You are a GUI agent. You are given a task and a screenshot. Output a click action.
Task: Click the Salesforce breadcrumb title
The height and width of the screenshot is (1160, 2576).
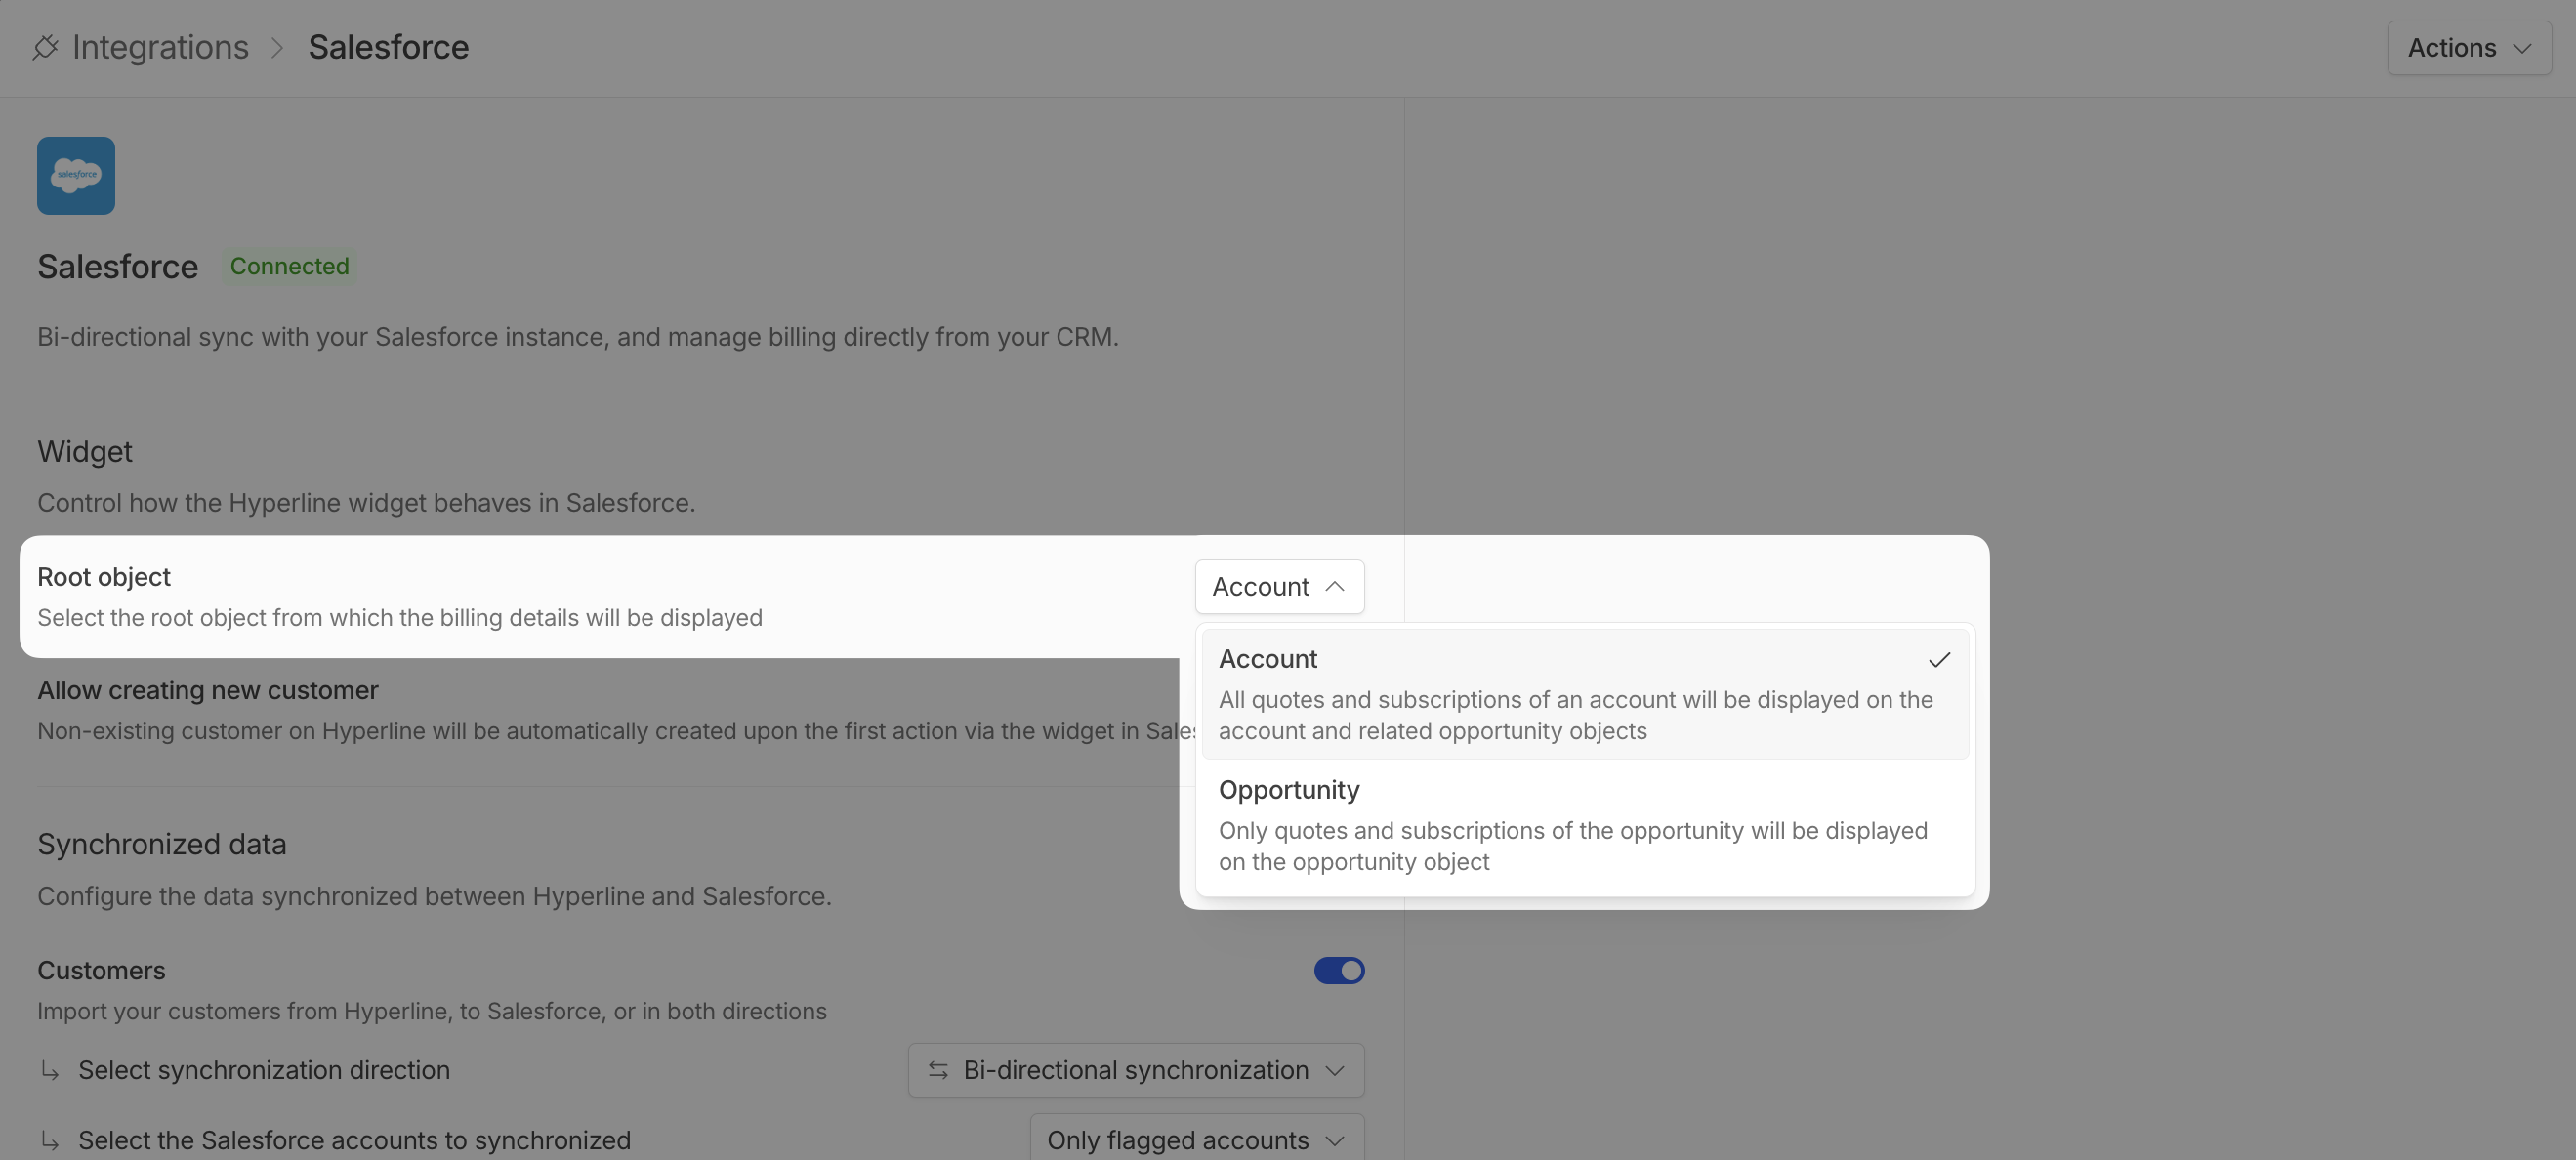click(388, 47)
